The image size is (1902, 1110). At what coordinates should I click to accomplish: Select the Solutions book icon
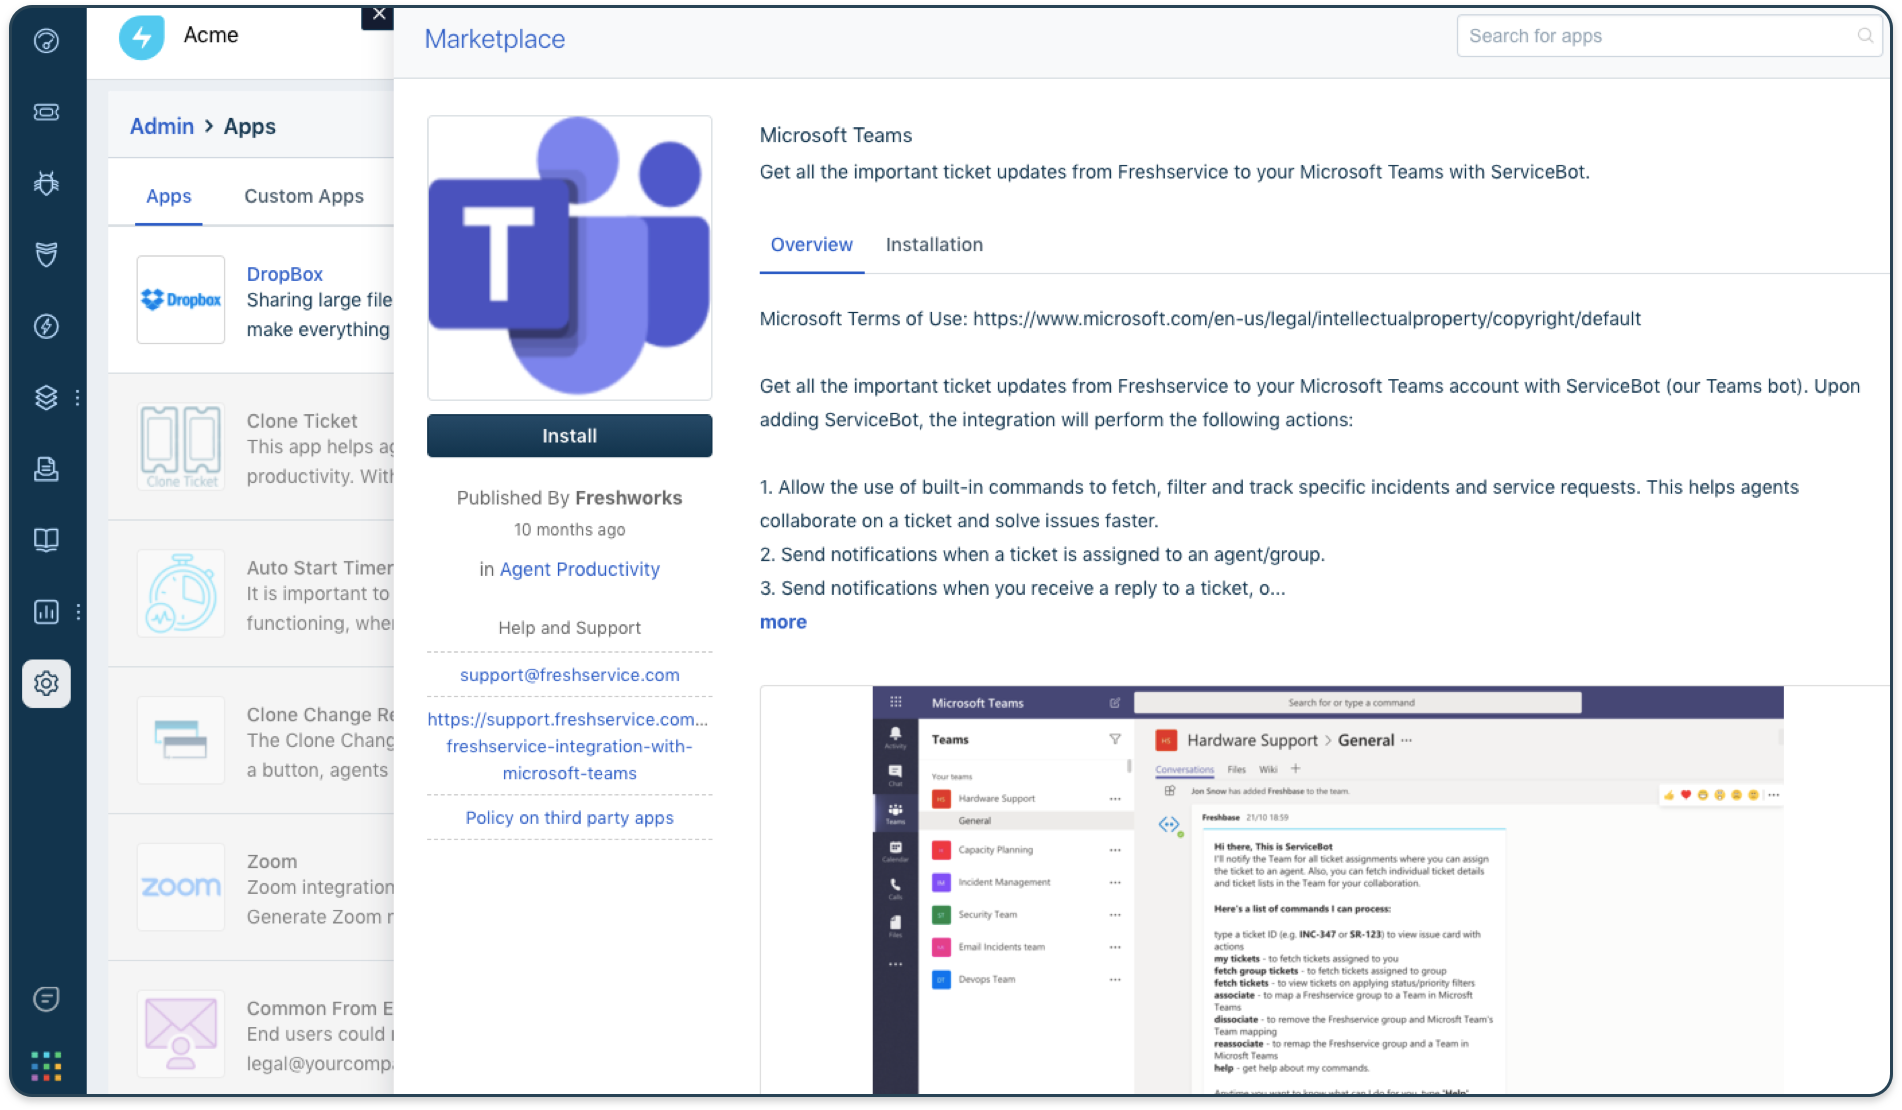click(x=46, y=540)
